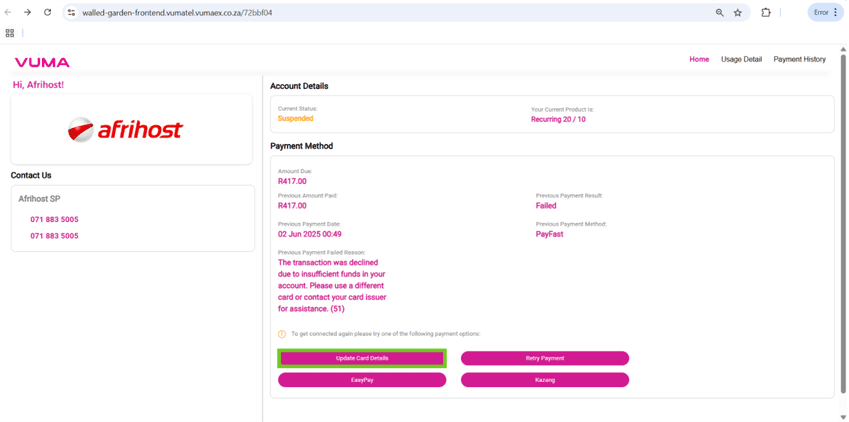Click the first 071 883 5005 number

pos(54,219)
